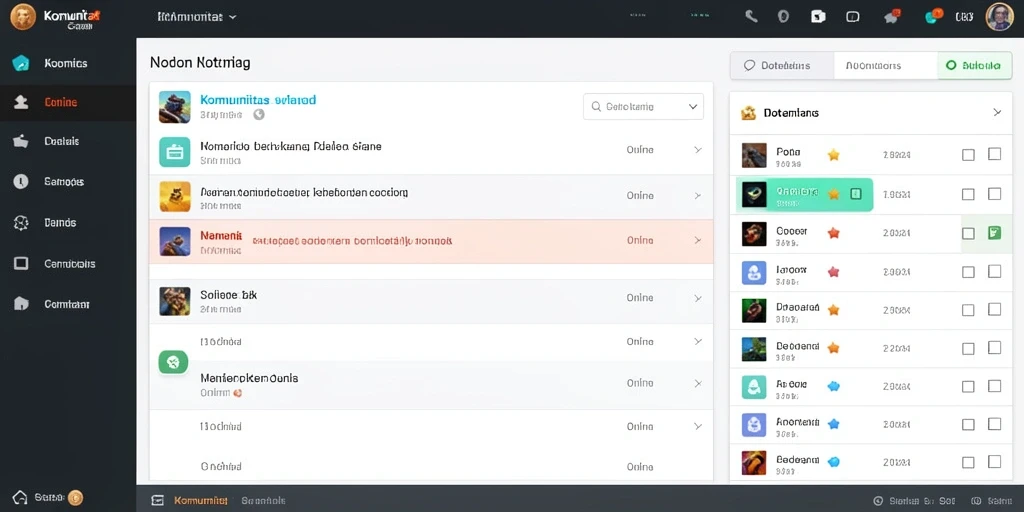Expand the Soliece bik row chevron
1024x512 pixels.
(x=697, y=298)
